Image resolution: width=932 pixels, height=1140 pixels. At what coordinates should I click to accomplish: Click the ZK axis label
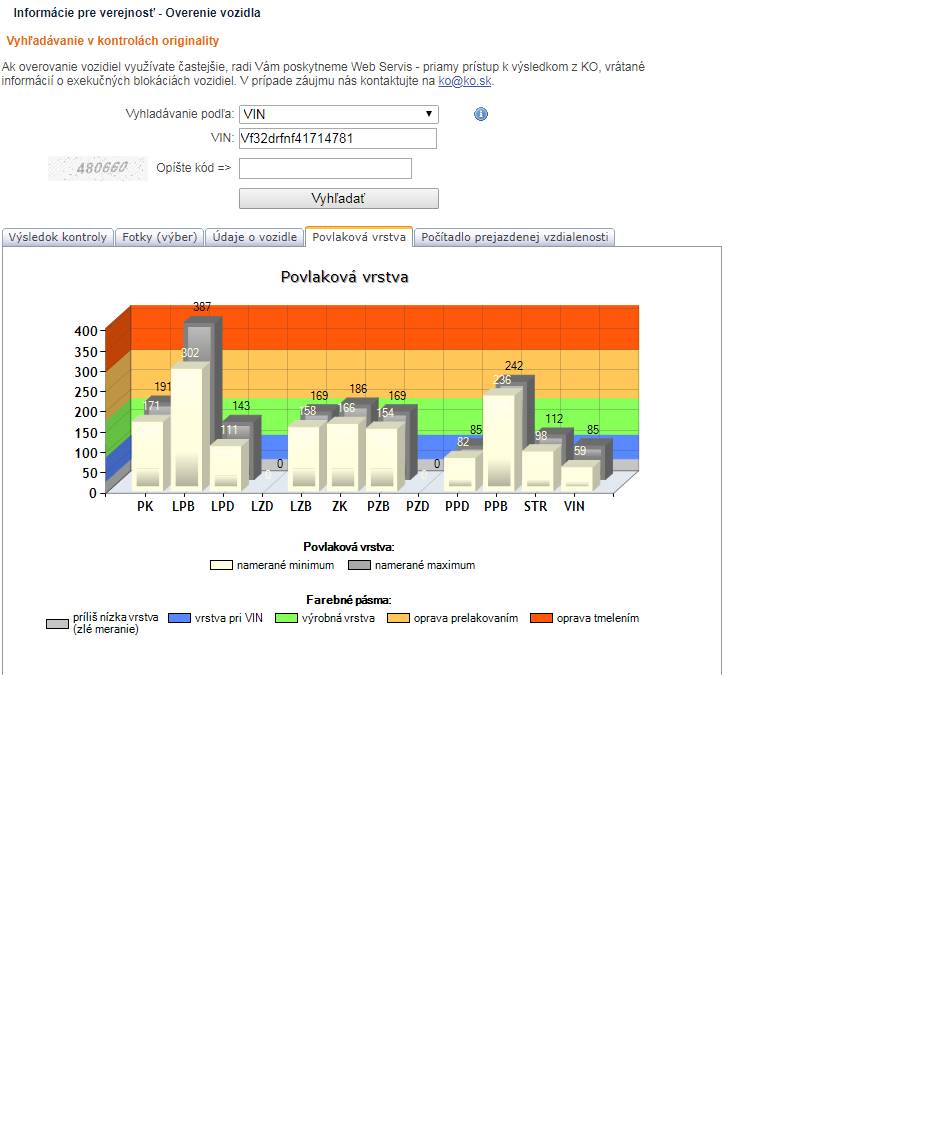pos(340,506)
